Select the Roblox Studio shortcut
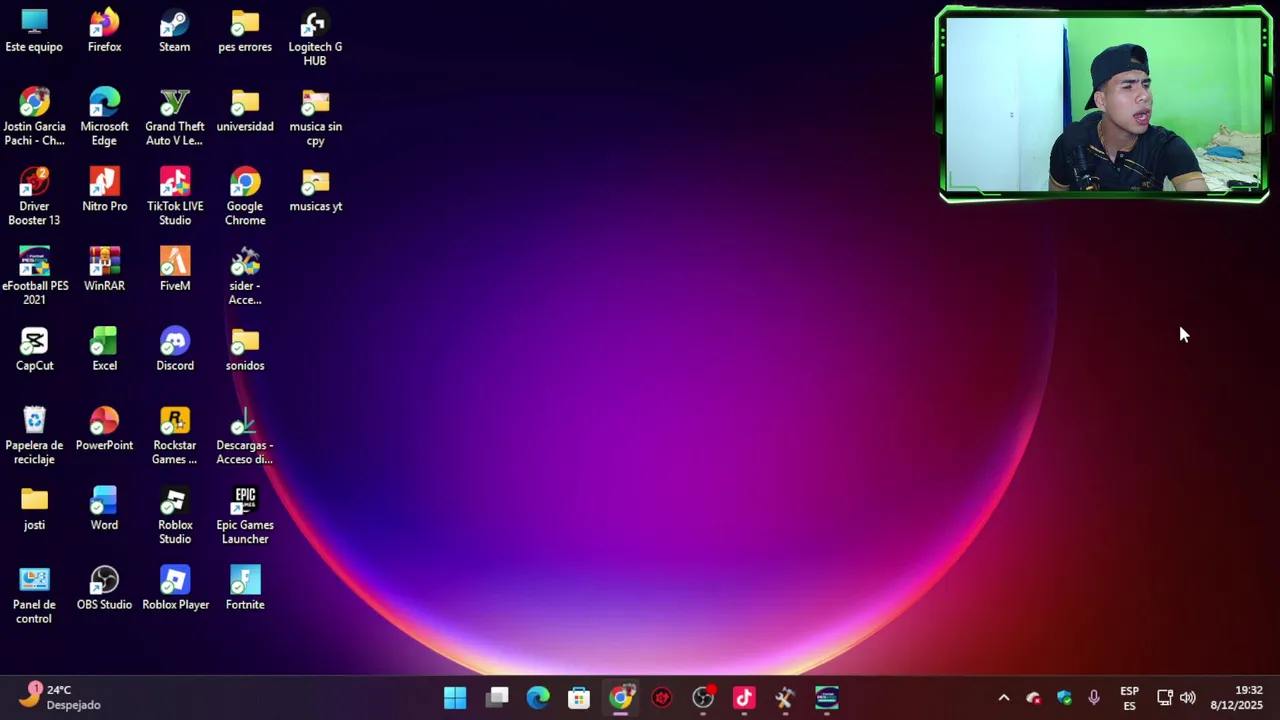The height and width of the screenshot is (720, 1280). pyautogui.click(x=174, y=516)
